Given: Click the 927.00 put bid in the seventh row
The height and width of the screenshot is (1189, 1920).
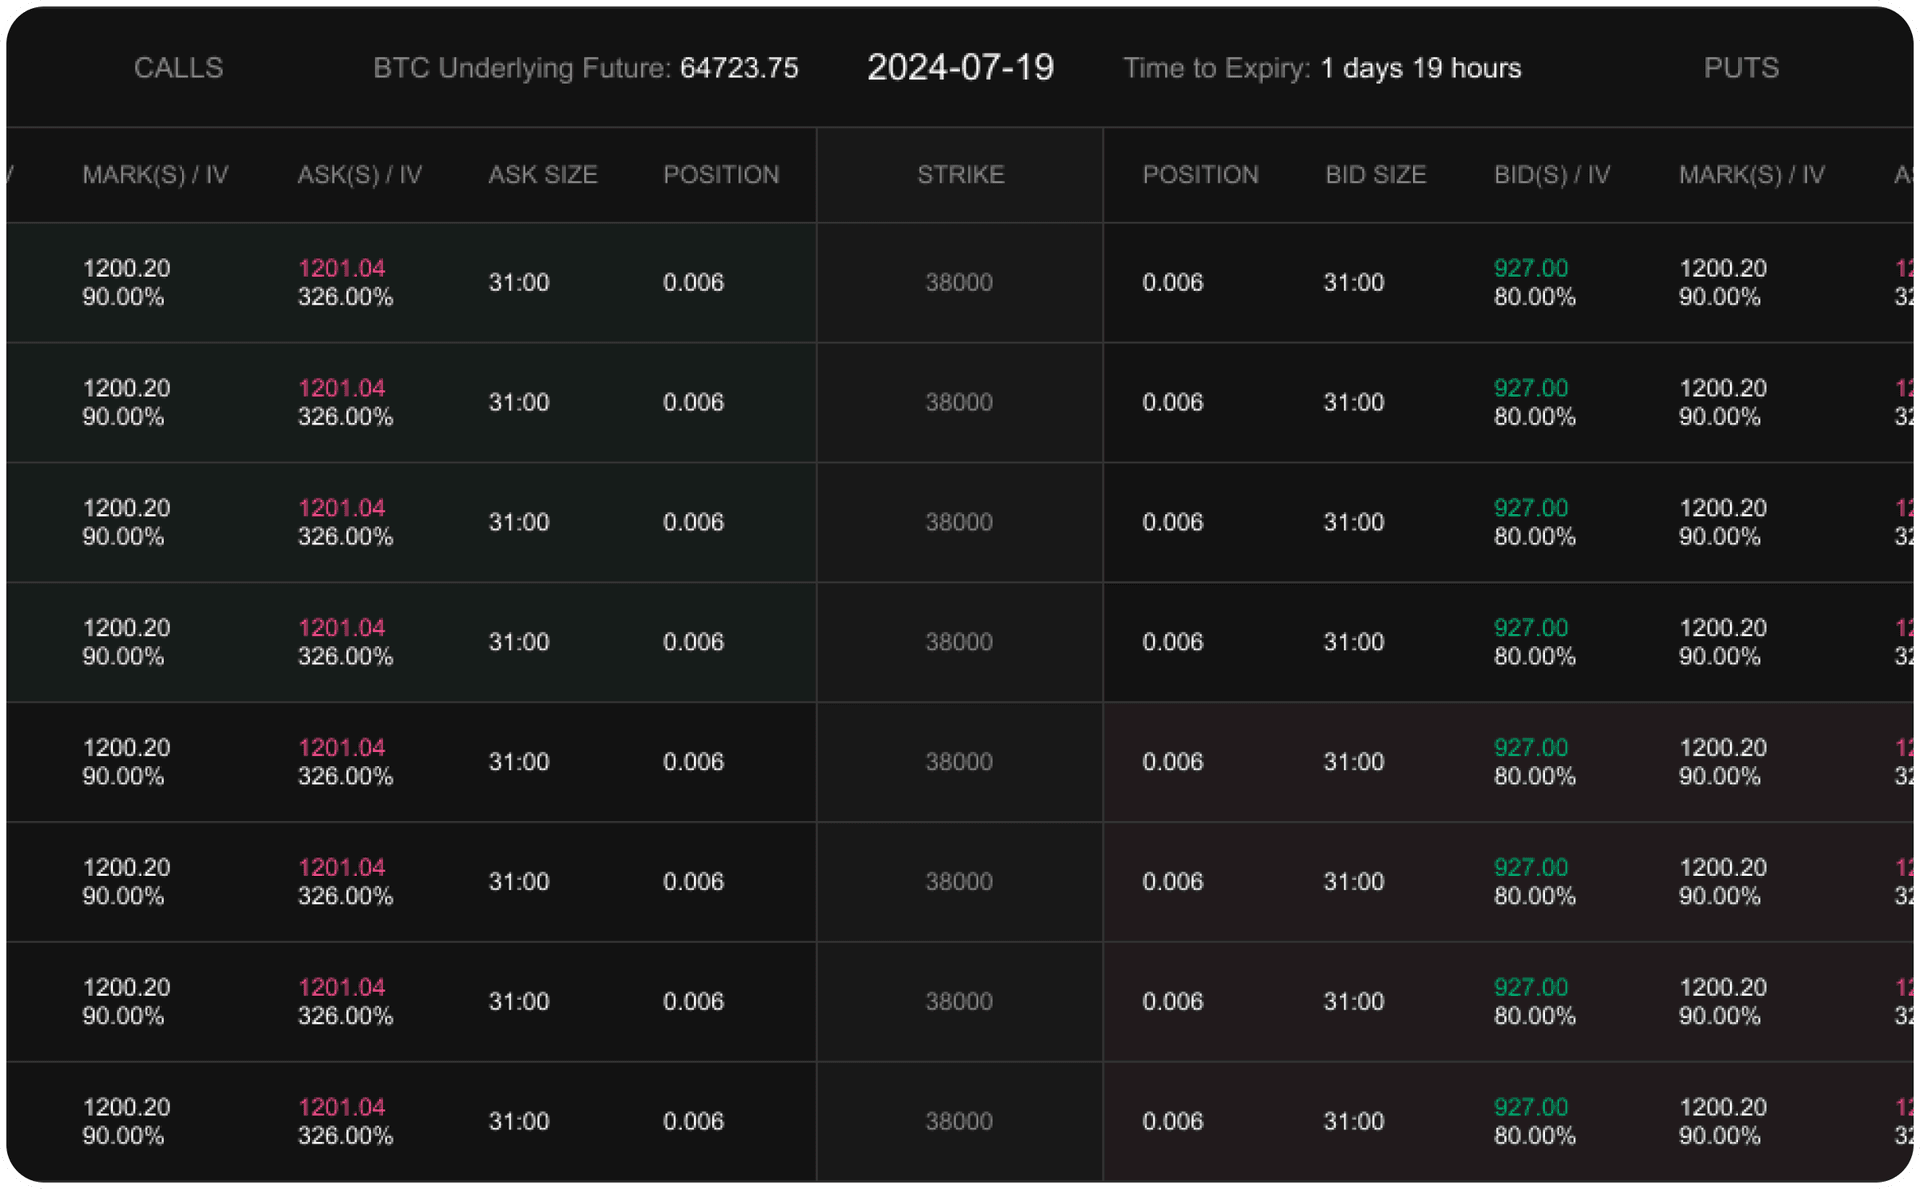Looking at the screenshot, I should click(x=1530, y=987).
